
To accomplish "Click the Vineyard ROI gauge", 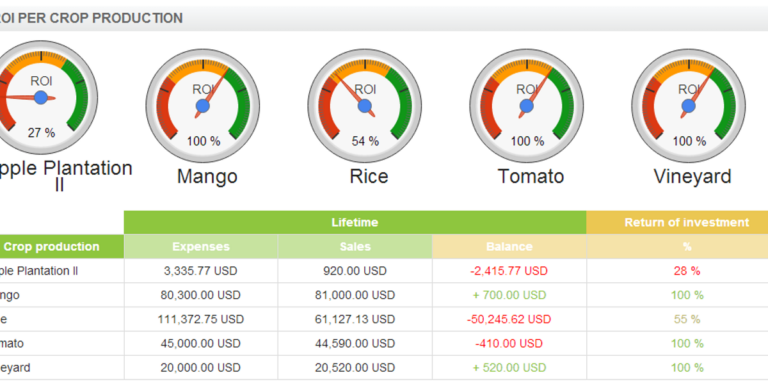I will pyautogui.click(x=689, y=106).
